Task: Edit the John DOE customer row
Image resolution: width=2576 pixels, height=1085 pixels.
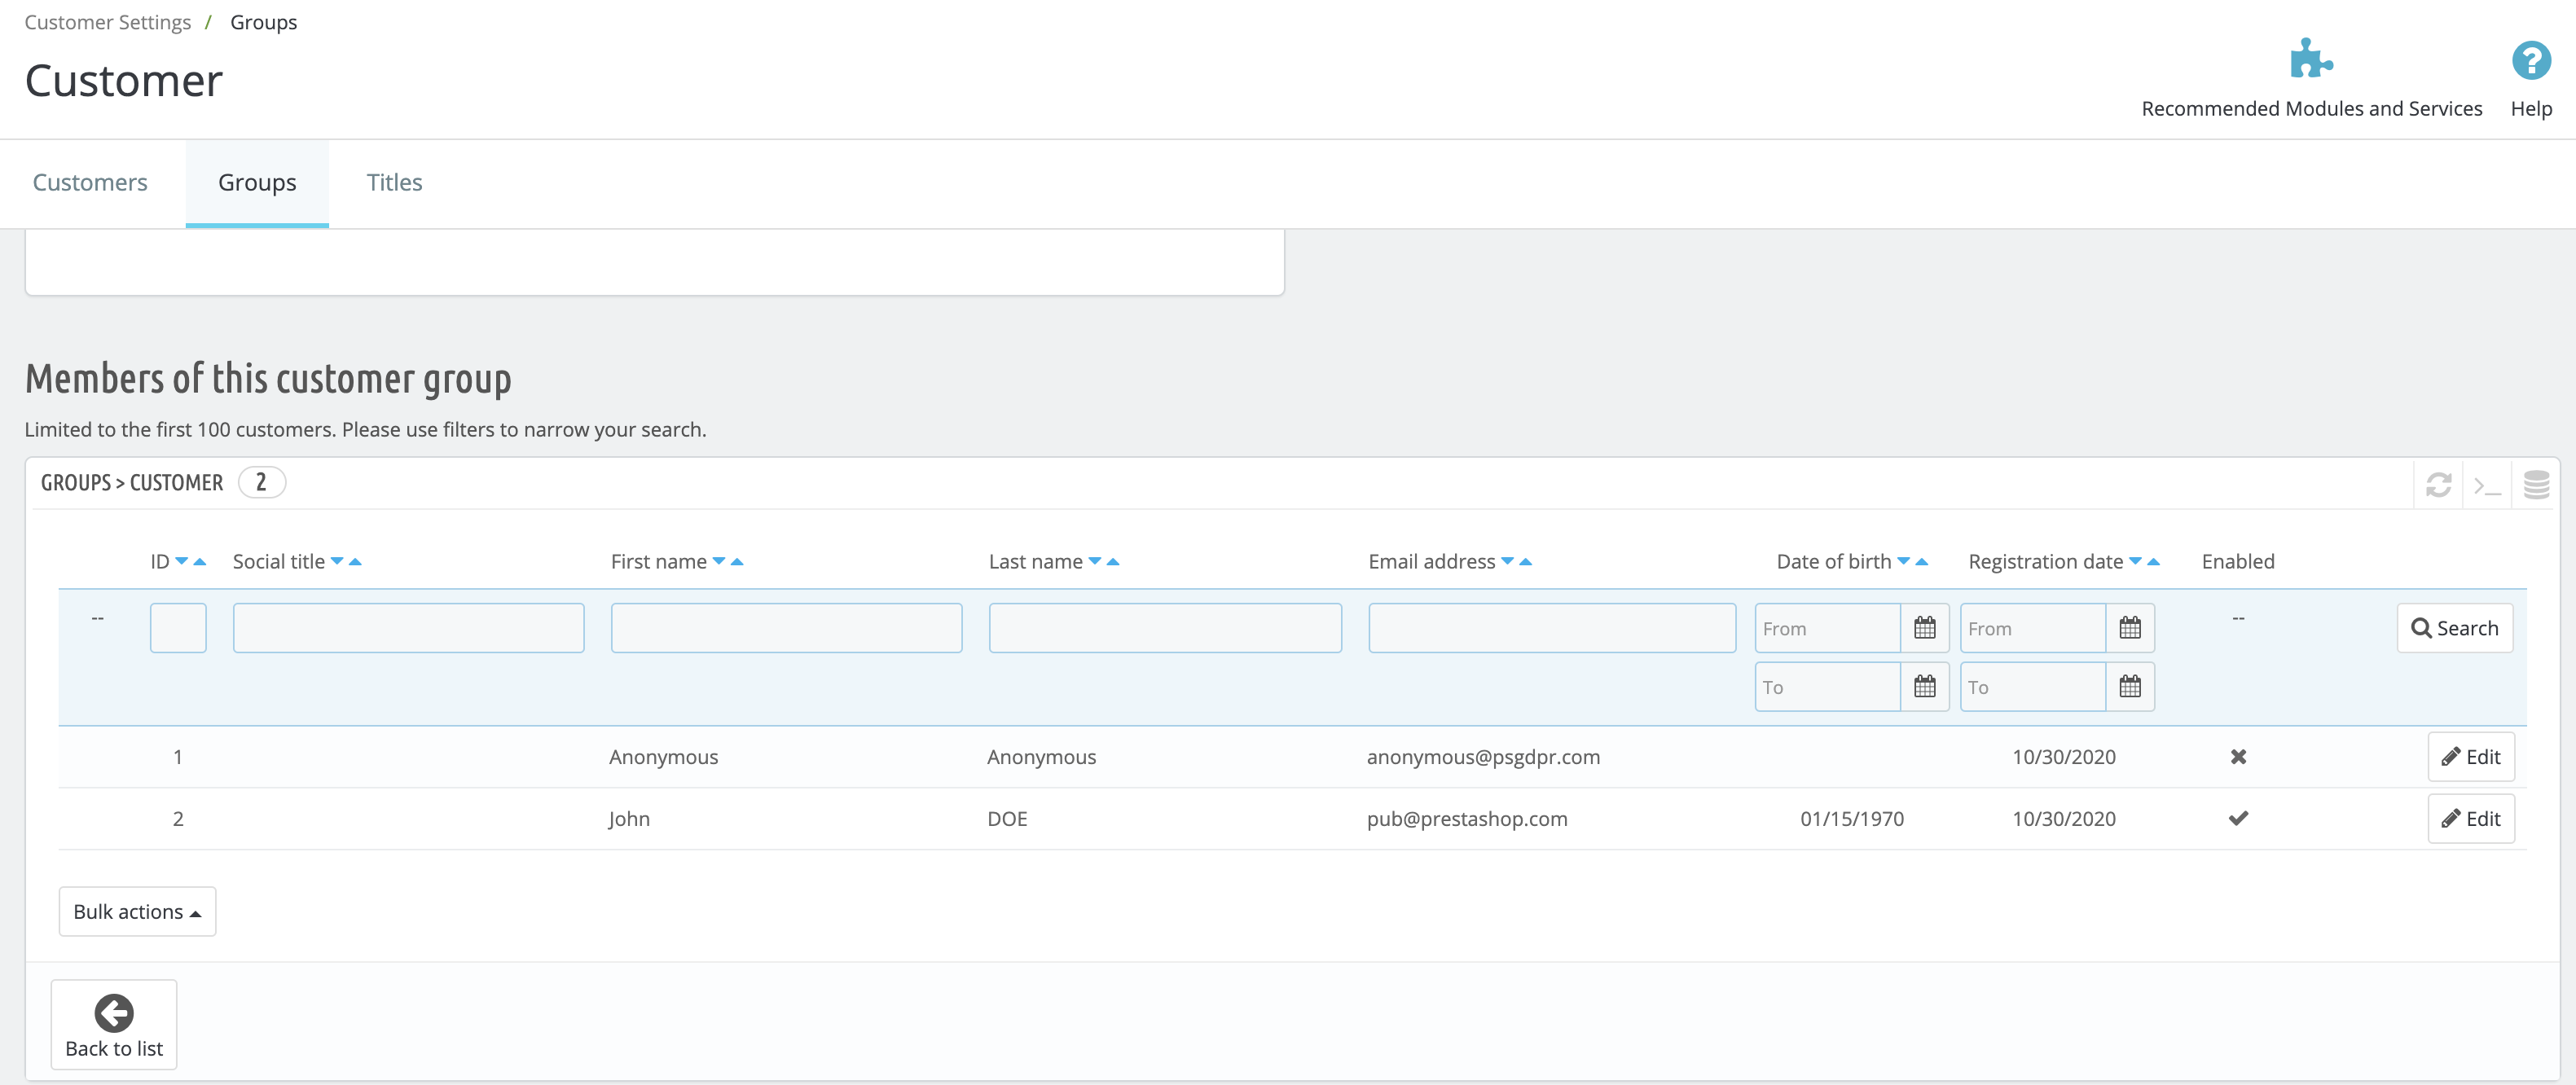Action: pyautogui.click(x=2470, y=818)
